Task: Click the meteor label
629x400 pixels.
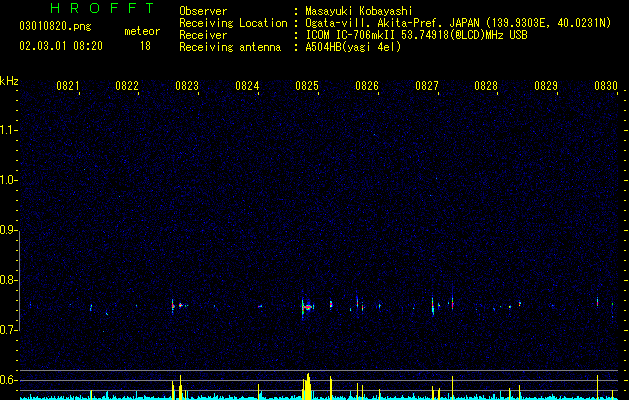Action: (142, 31)
